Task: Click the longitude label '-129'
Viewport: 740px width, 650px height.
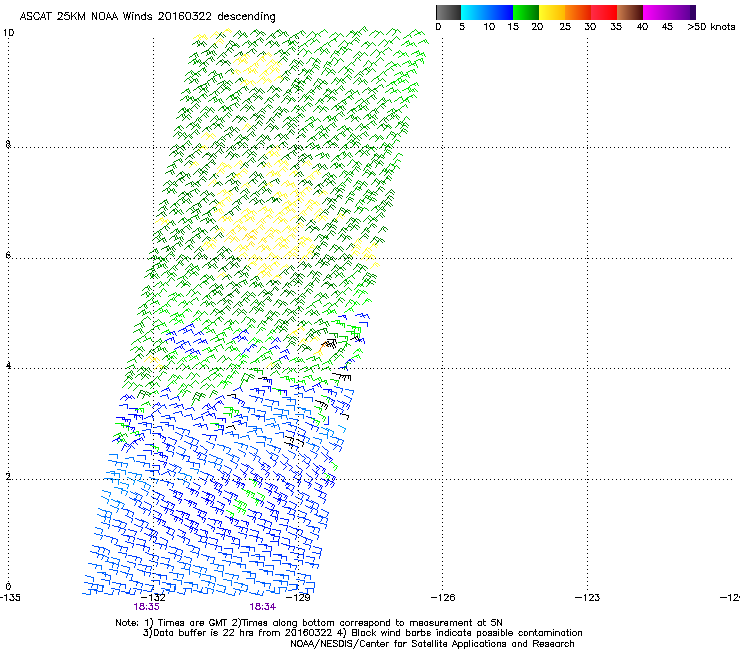Action: point(299,598)
